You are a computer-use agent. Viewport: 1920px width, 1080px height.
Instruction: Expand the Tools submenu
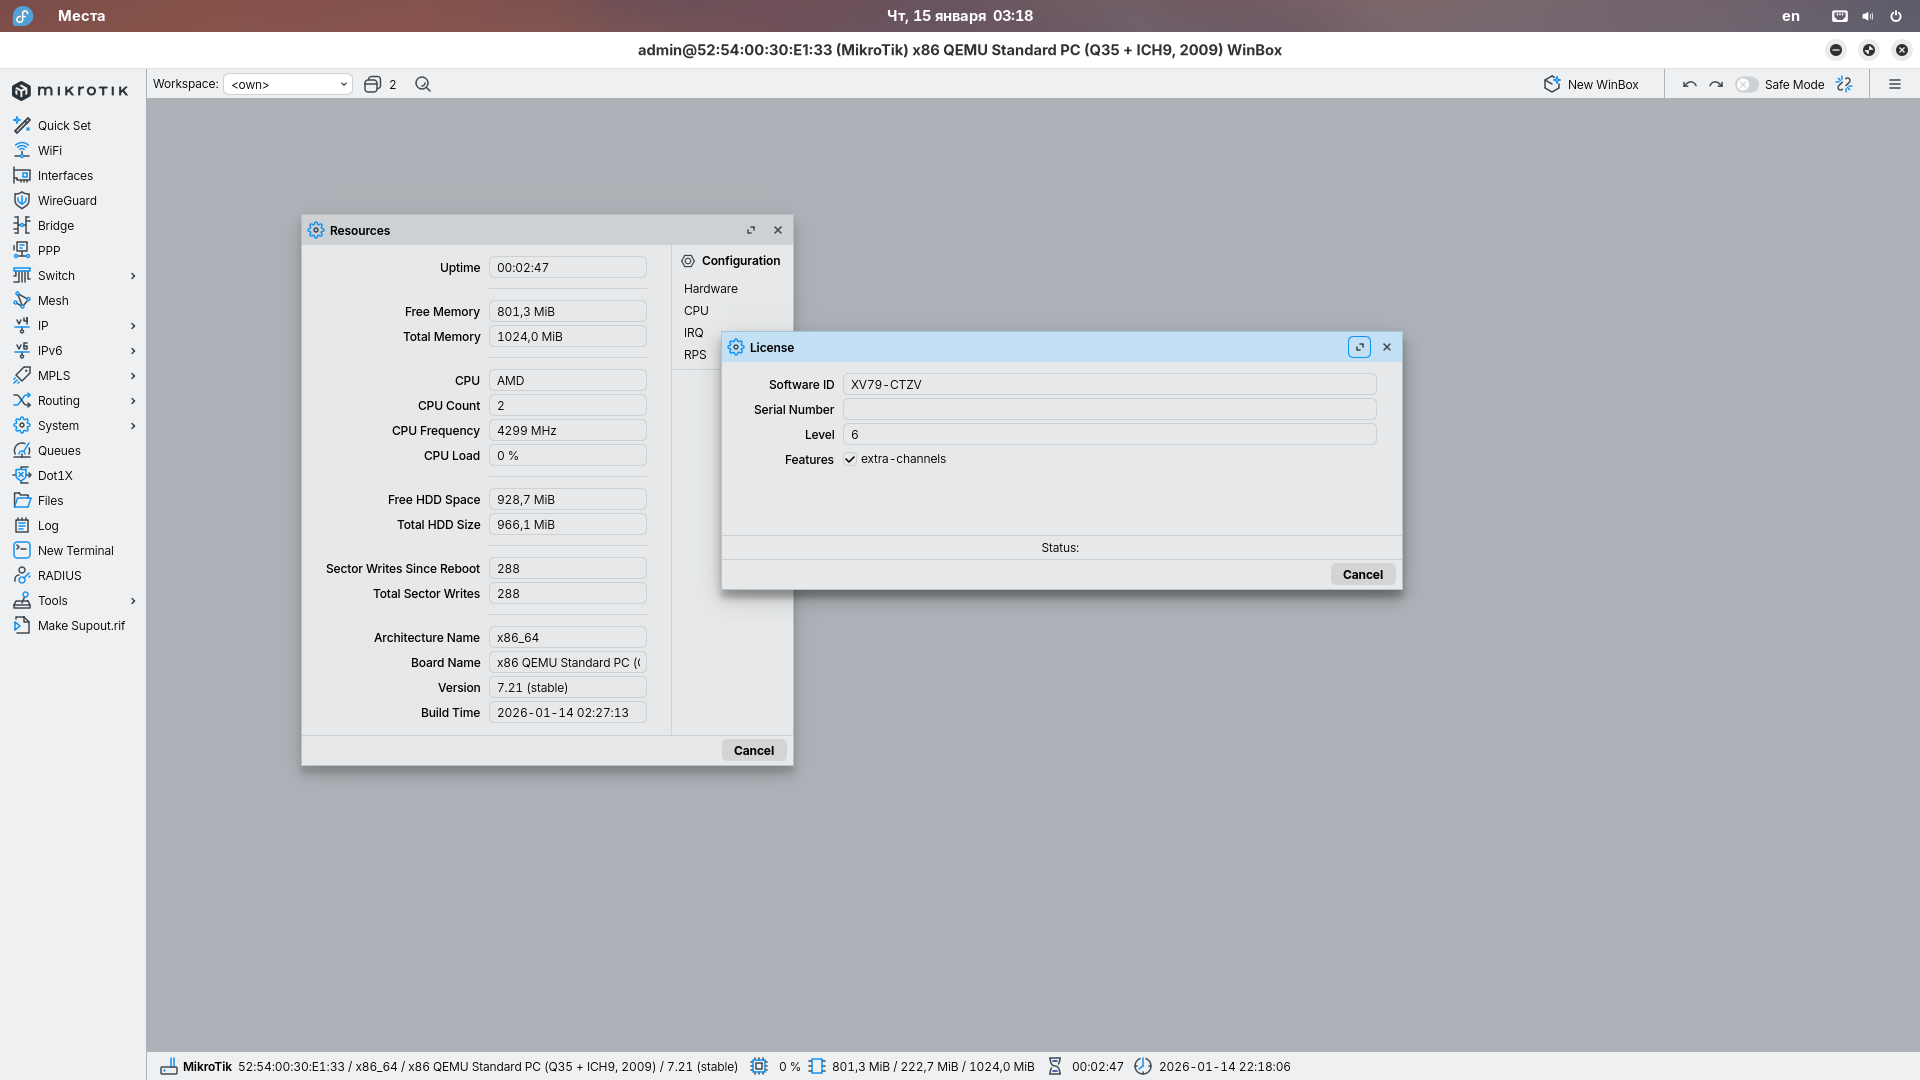[133, 601]
